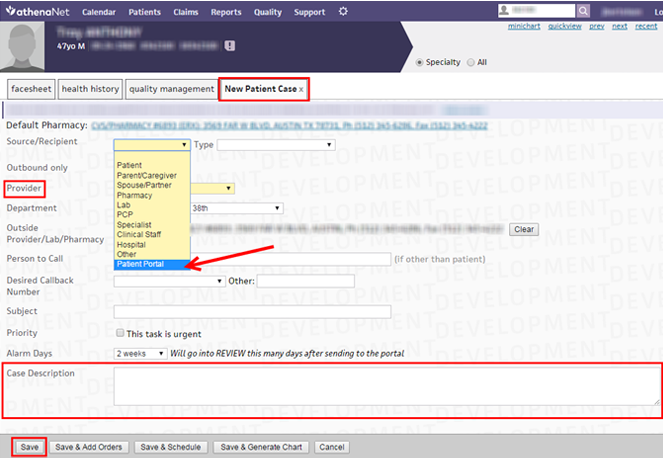This screenshot has height=459, width=663.
Task: Select the Specialty radio button
Action: [x=420, y=62]
